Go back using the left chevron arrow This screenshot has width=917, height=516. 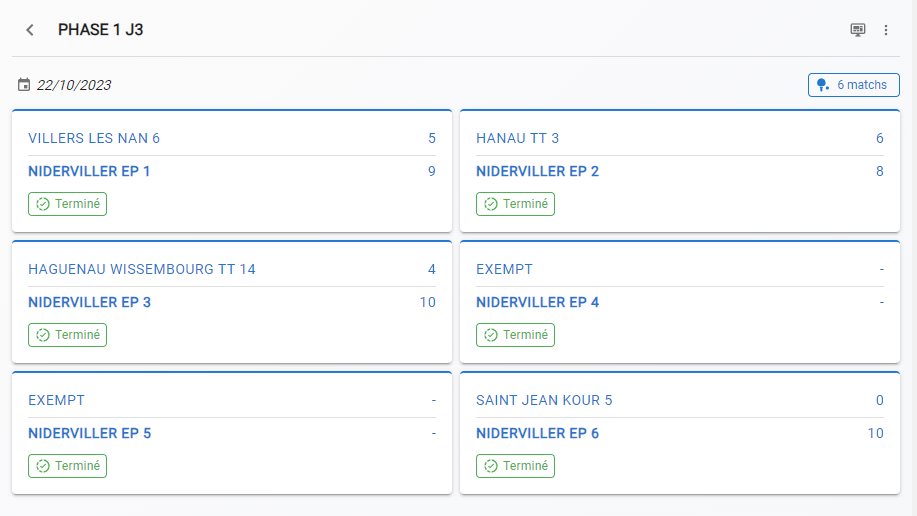click(x=30, y=30)
